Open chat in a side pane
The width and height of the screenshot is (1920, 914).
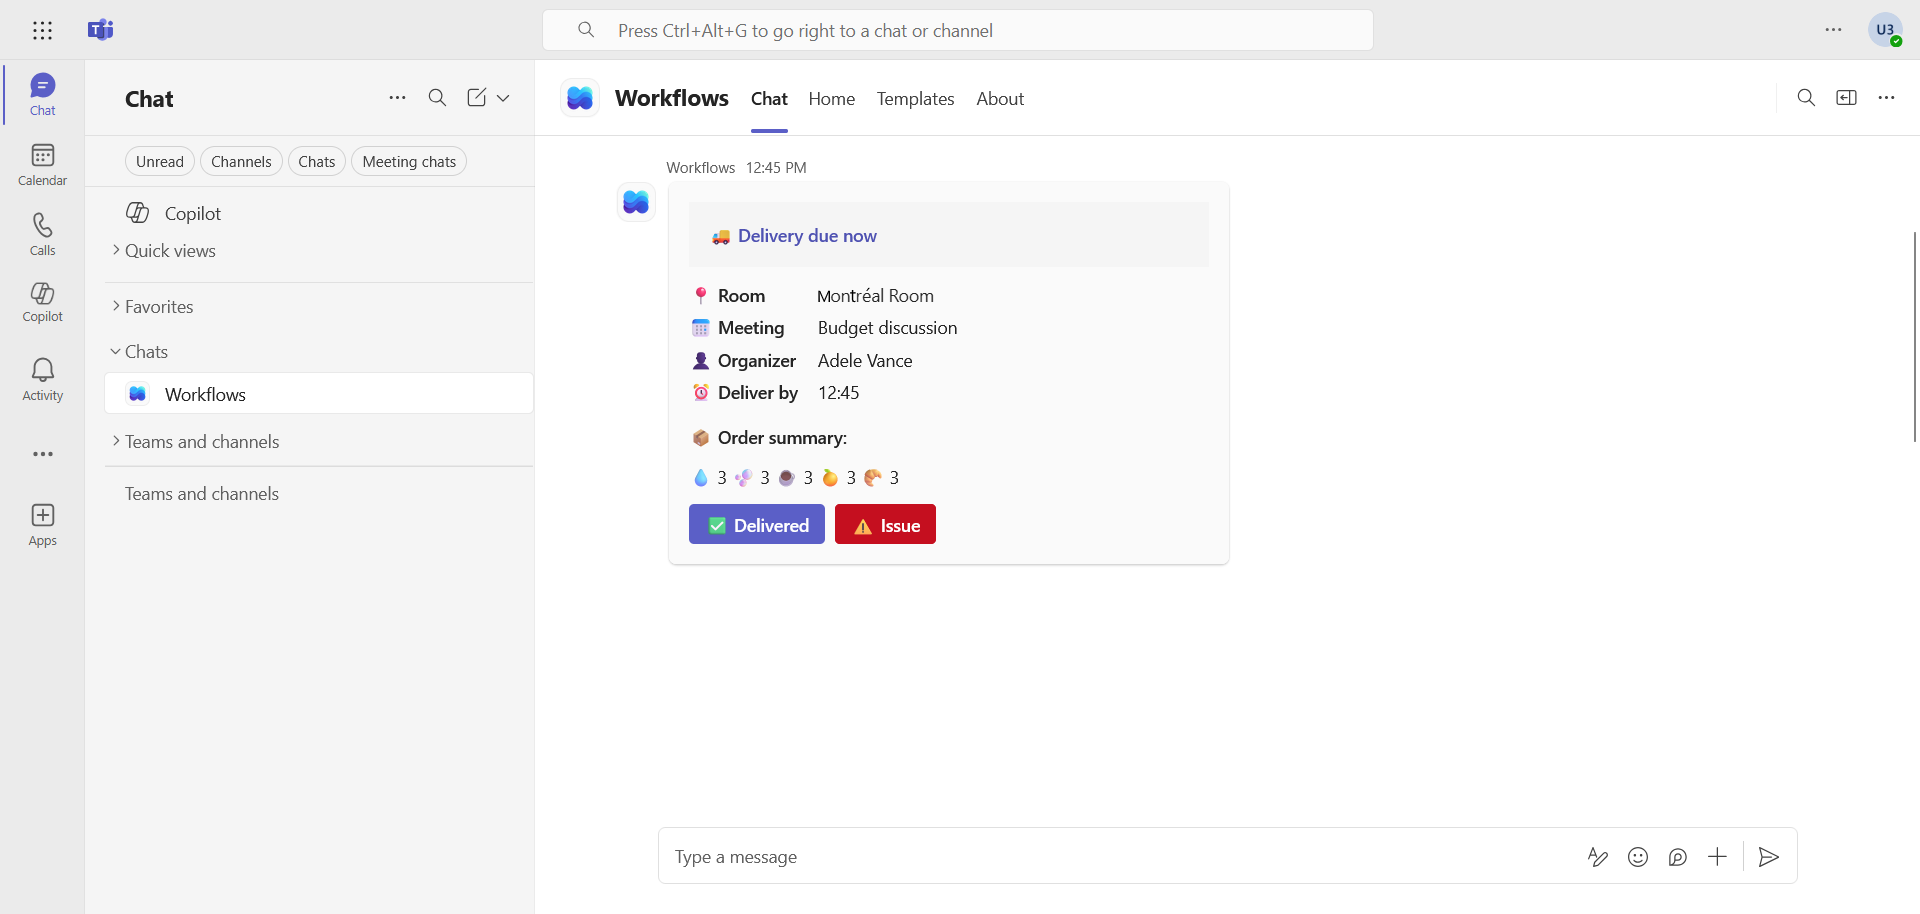[1846, 98]
